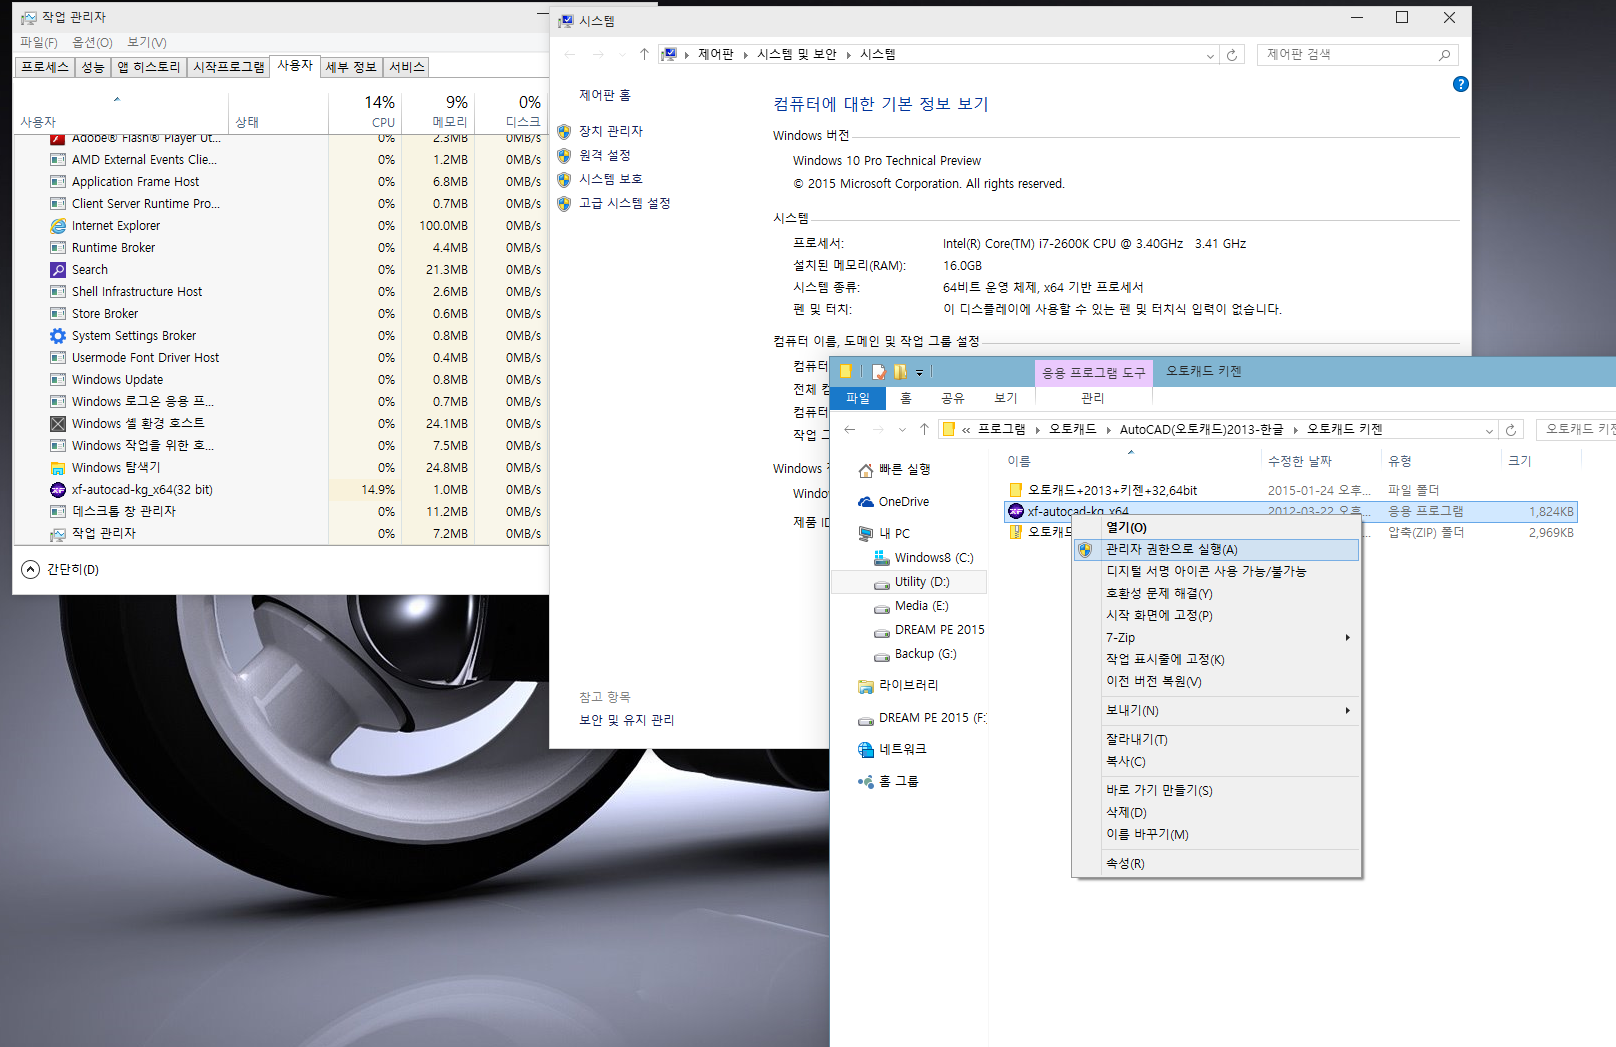Open 공유 ribbon tab in Explorer
The width and height of the screenshot is (1616, 1047).
[x=953, y=398]
